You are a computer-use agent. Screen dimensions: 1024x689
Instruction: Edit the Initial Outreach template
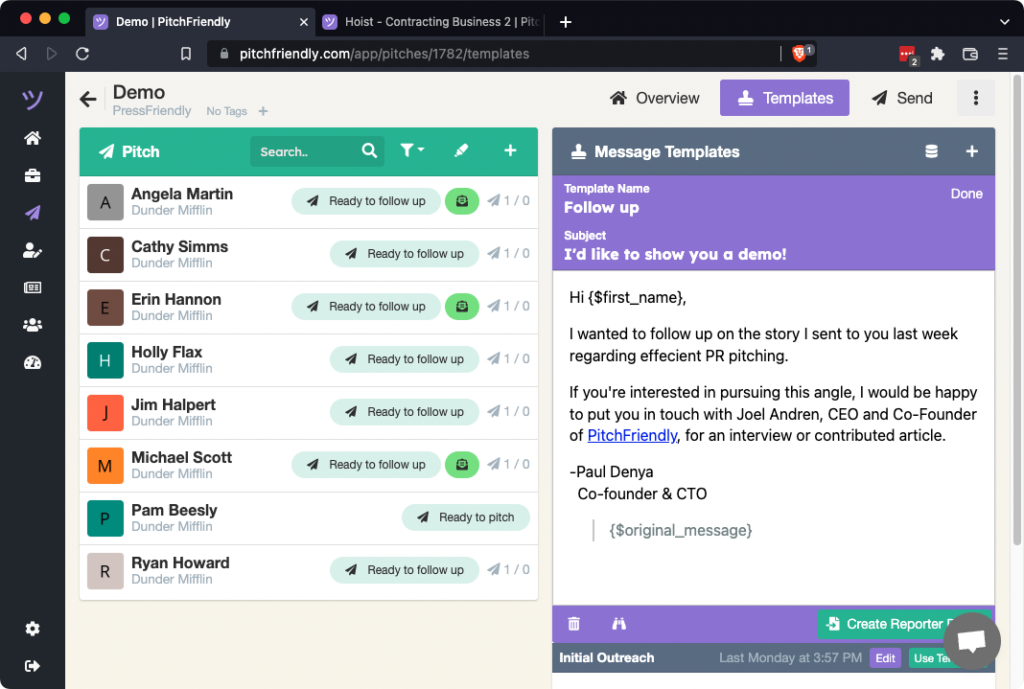(x=884, y=658)
